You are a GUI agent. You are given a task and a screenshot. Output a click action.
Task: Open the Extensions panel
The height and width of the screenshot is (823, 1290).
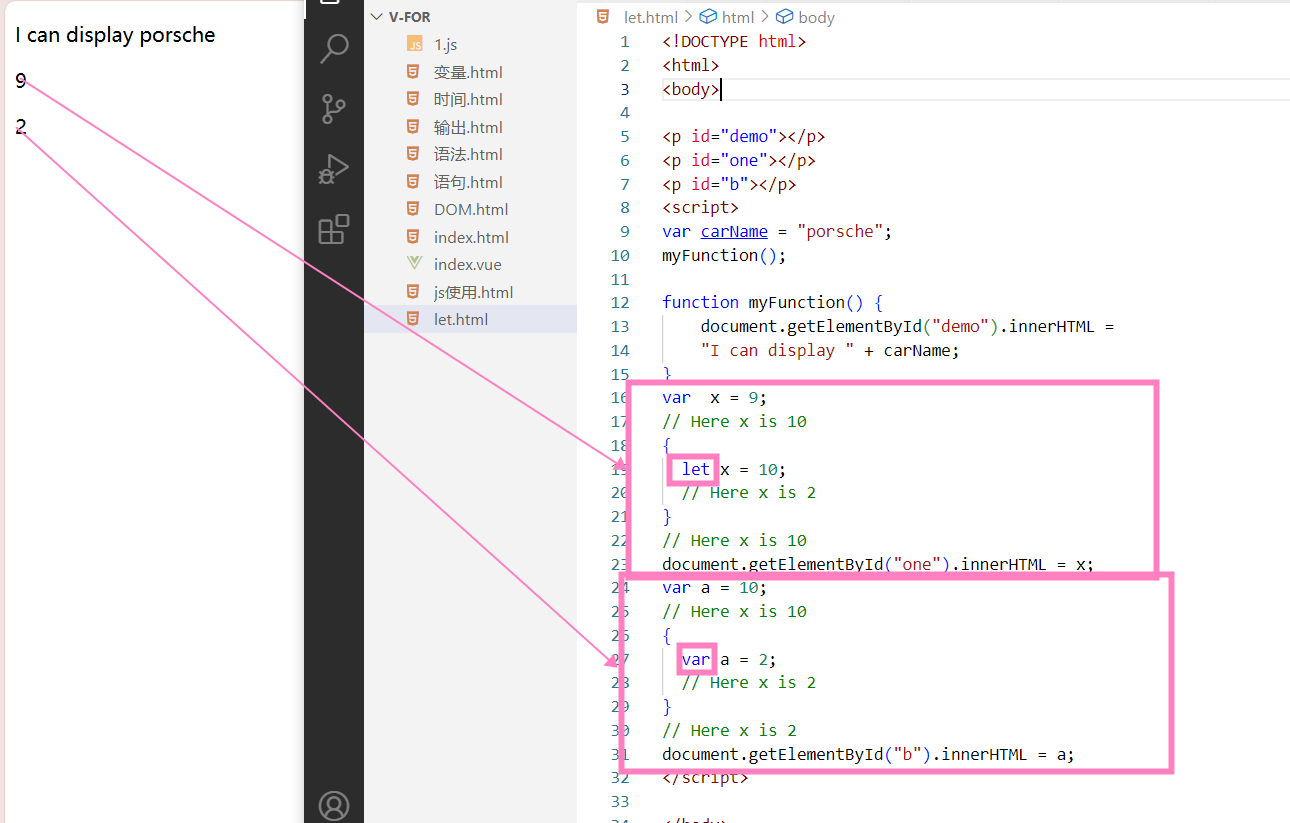pyautogui.click(x=334, y=228)
